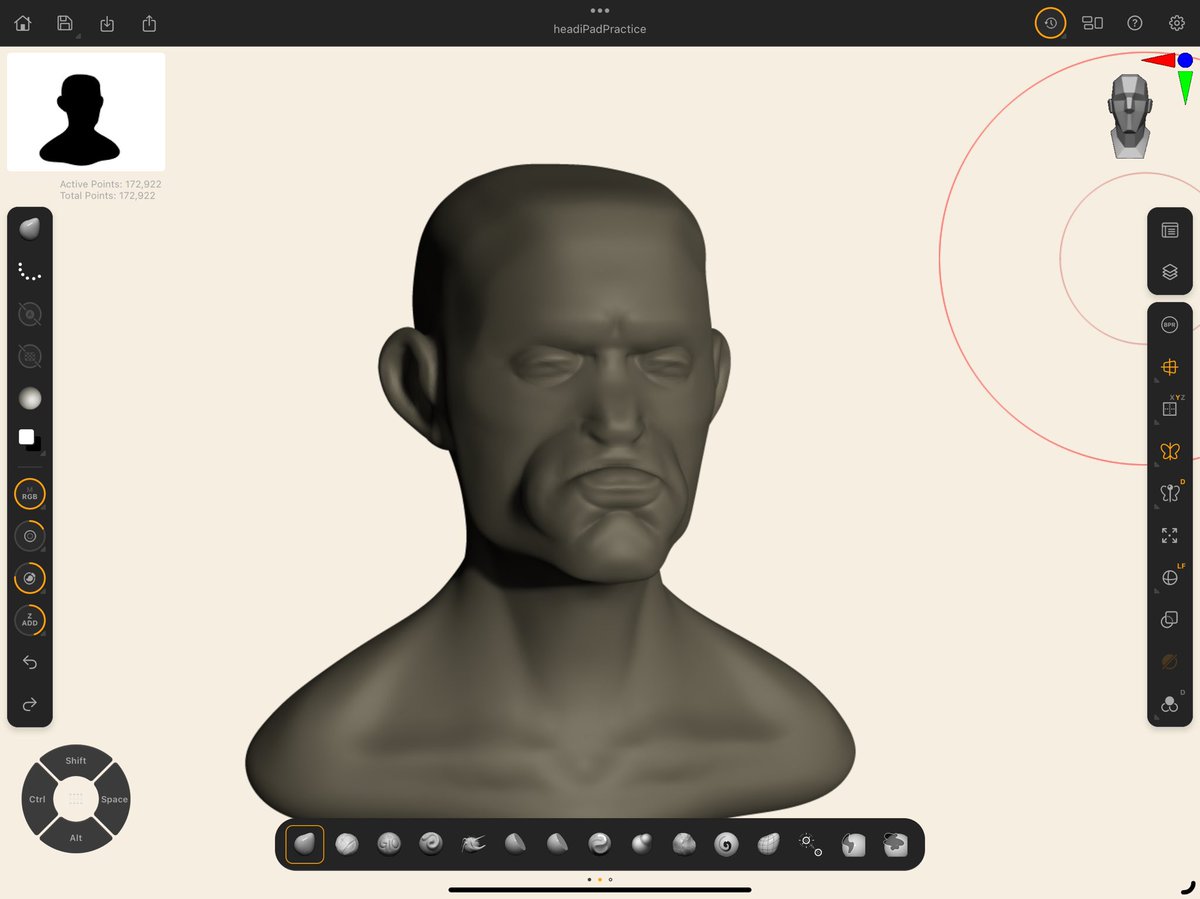This screenshot has height=899, width=1200.
Task: Open the subtool layers stack icon
Action: (x=1169, y=272)
